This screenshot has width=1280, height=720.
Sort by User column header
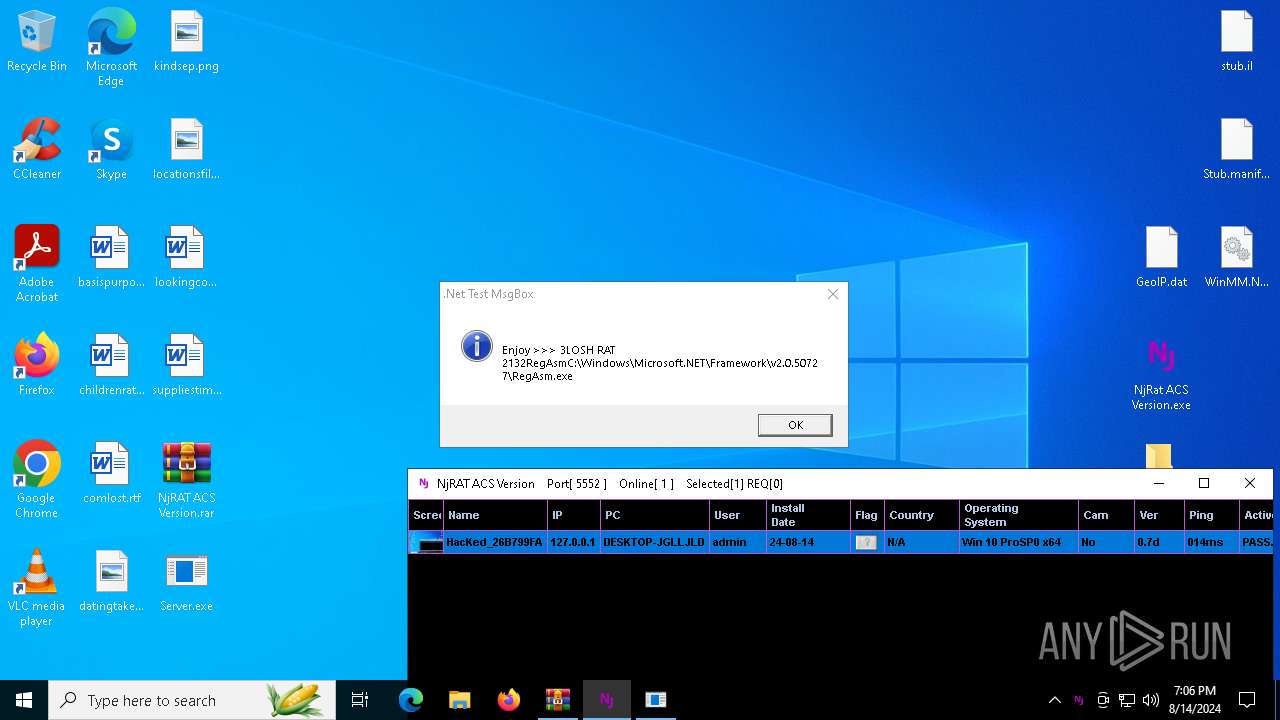737,515
